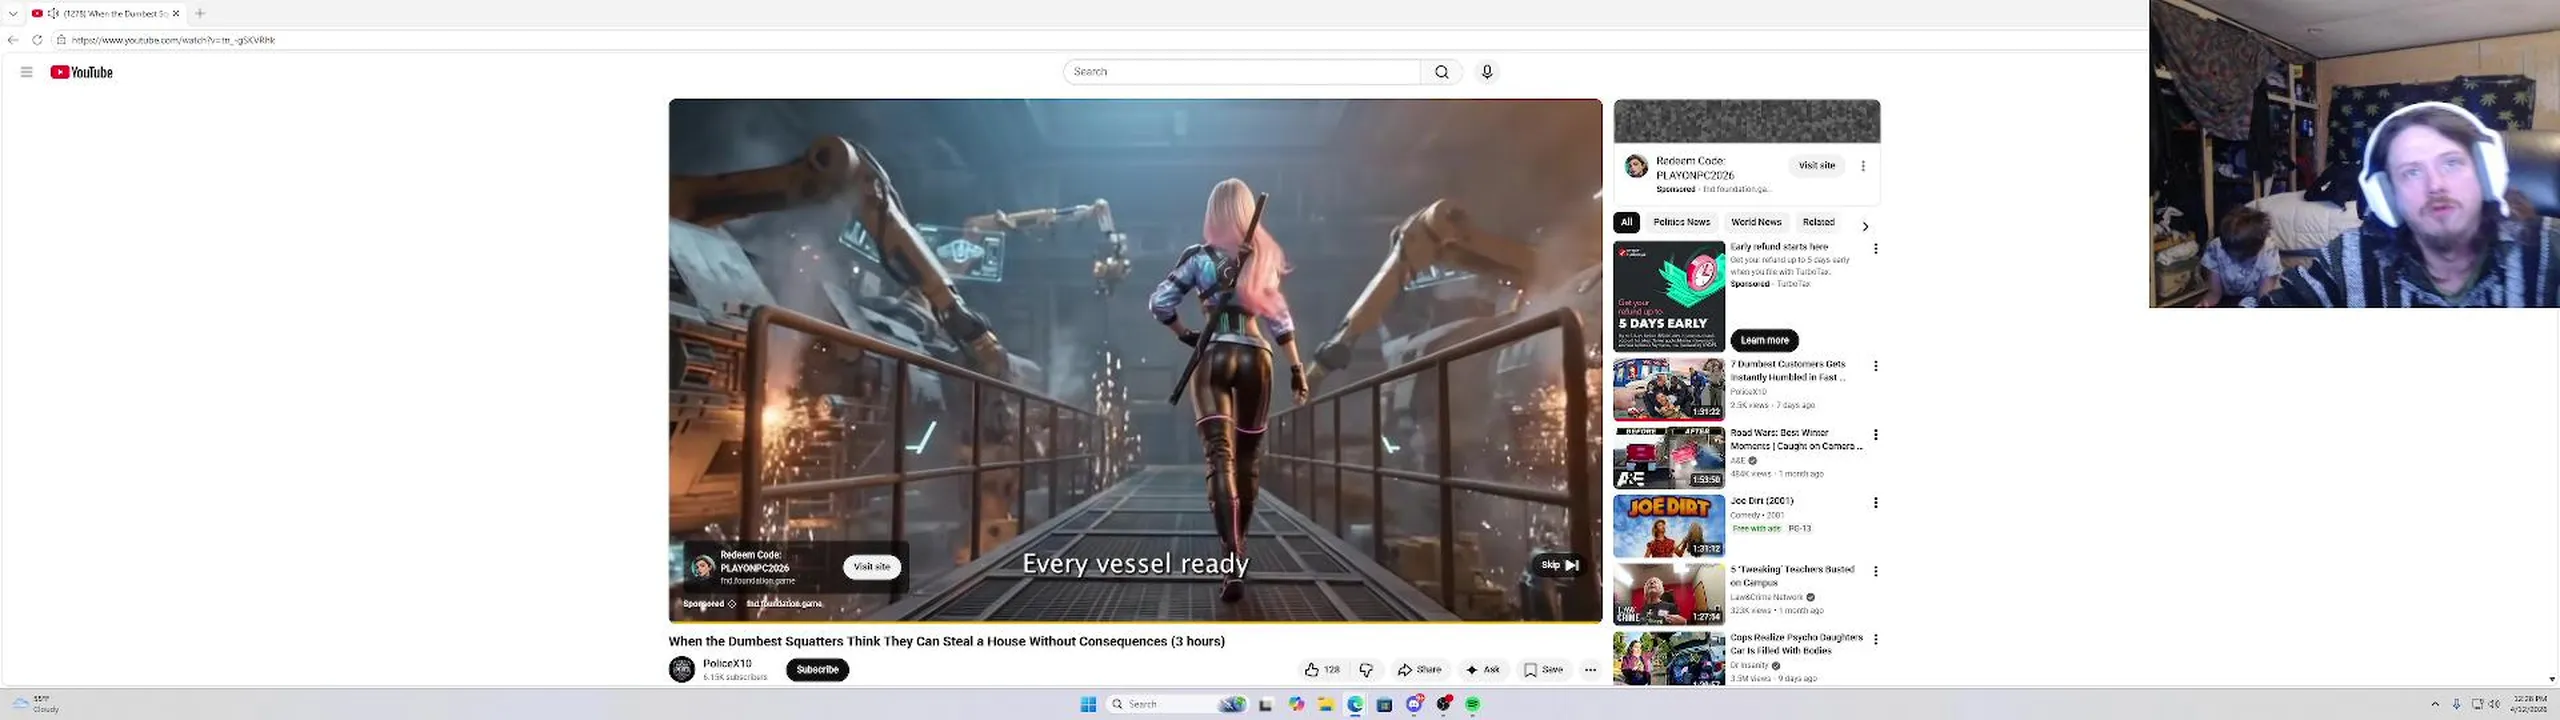The width and height of the screenshot is (2560, 720).
Task: Click the video title about Dumbest Squatters
Action: [x=946, y=641]
